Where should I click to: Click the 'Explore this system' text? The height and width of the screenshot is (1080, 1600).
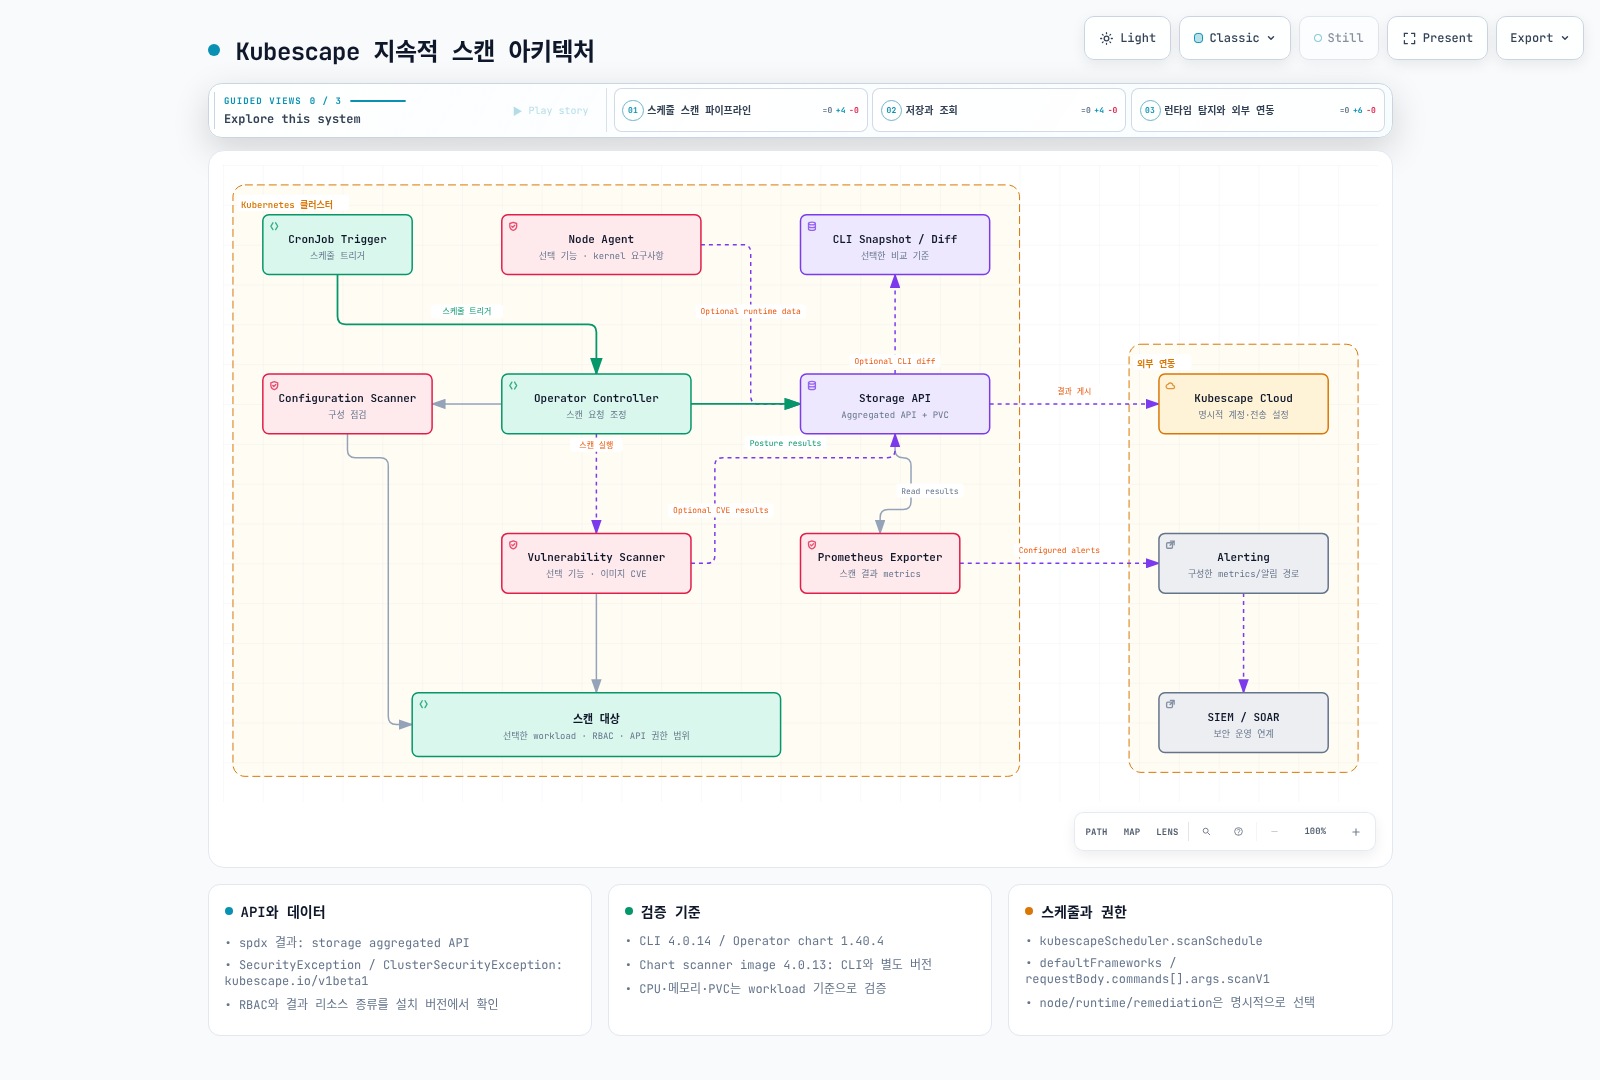pos(292,119)
